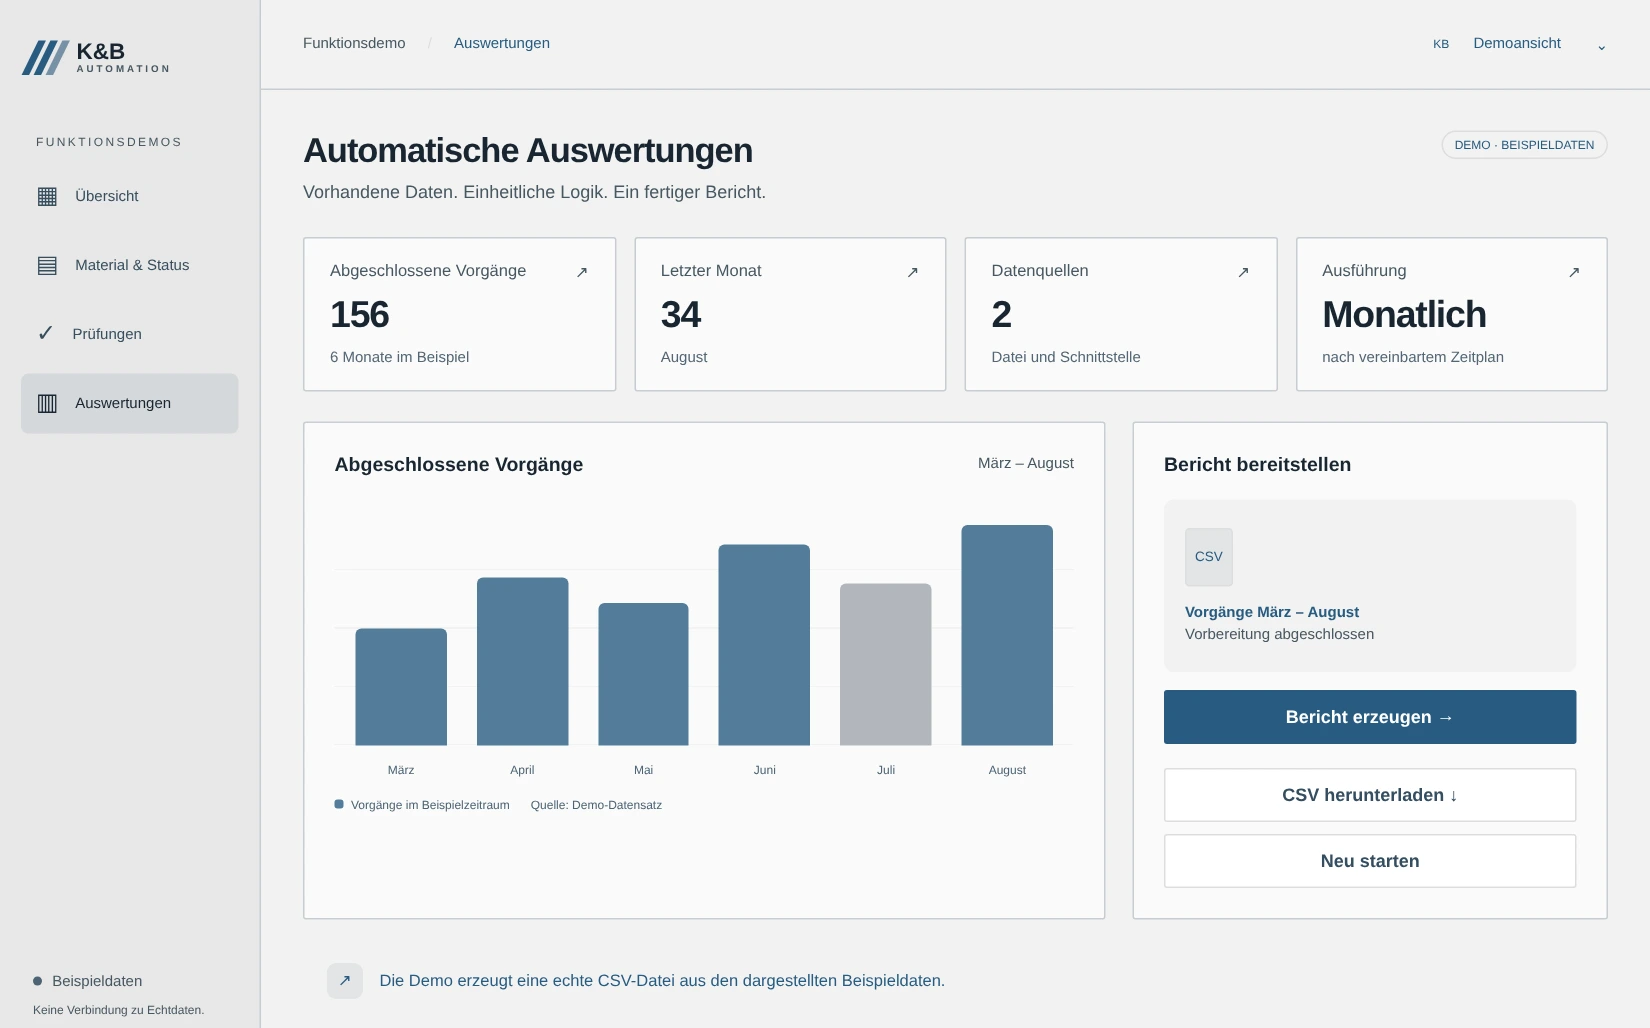Click the Beispieldaten label in sidebar footer

(97, 981)
